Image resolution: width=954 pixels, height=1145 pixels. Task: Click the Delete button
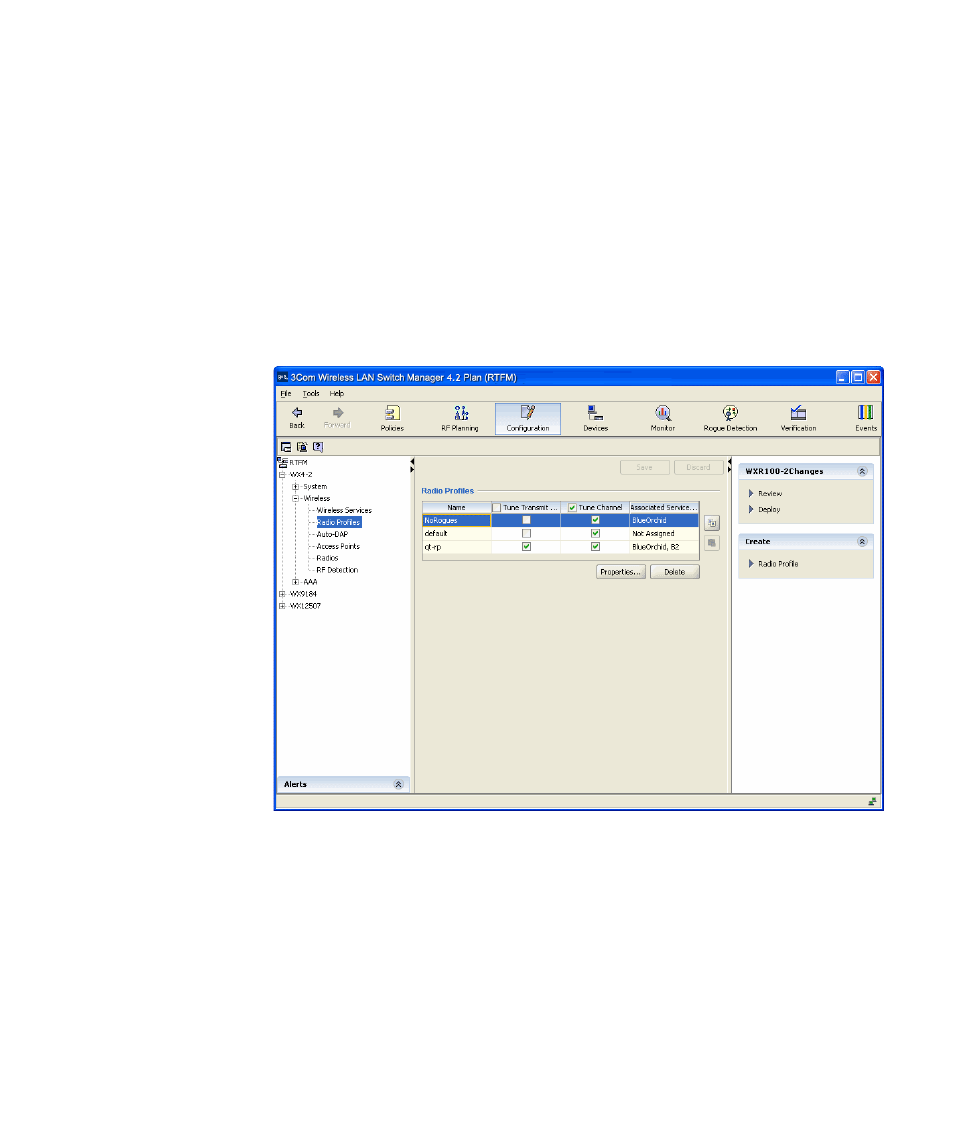coord(675,572)
